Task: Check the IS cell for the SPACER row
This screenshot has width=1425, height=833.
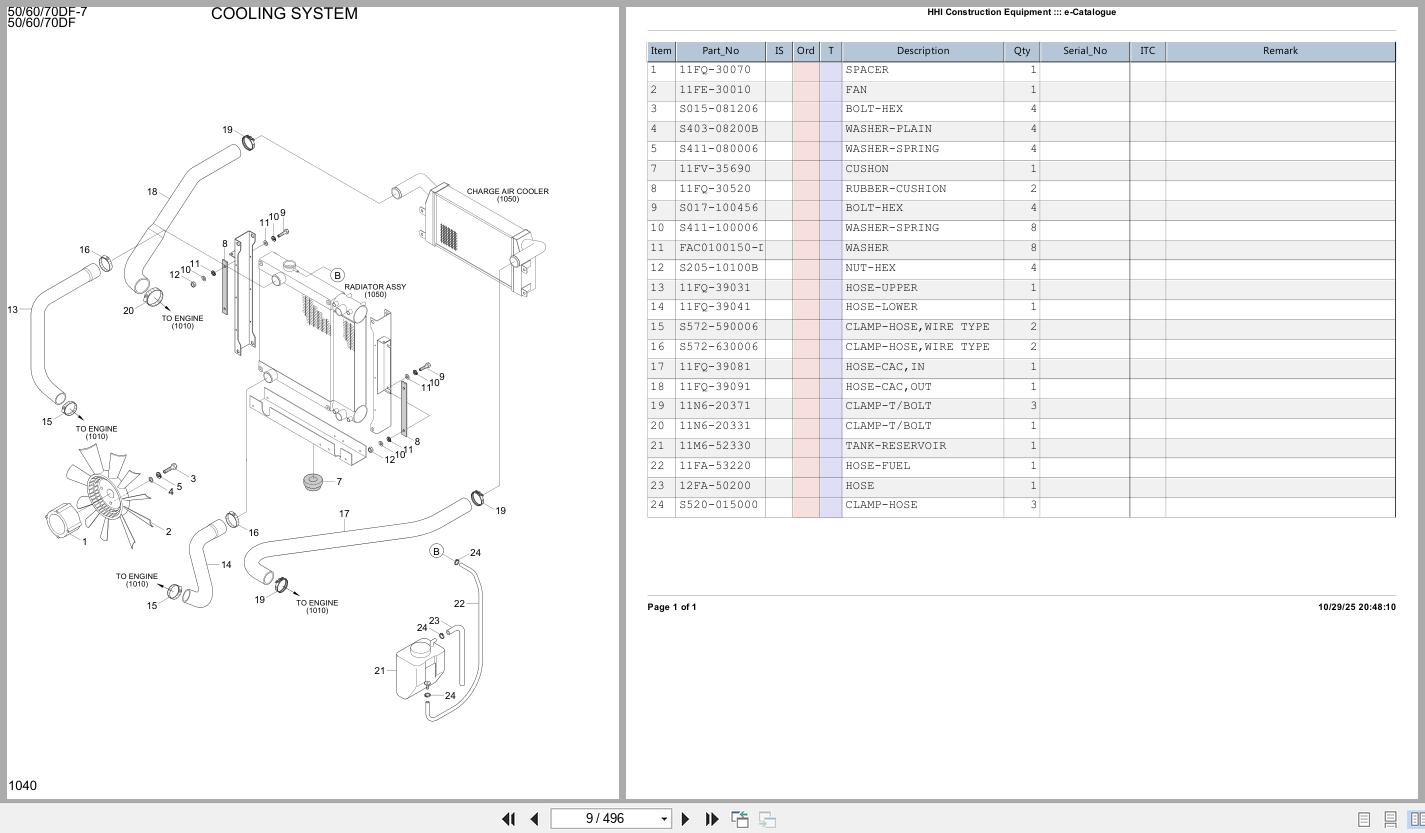Action: 777,70
